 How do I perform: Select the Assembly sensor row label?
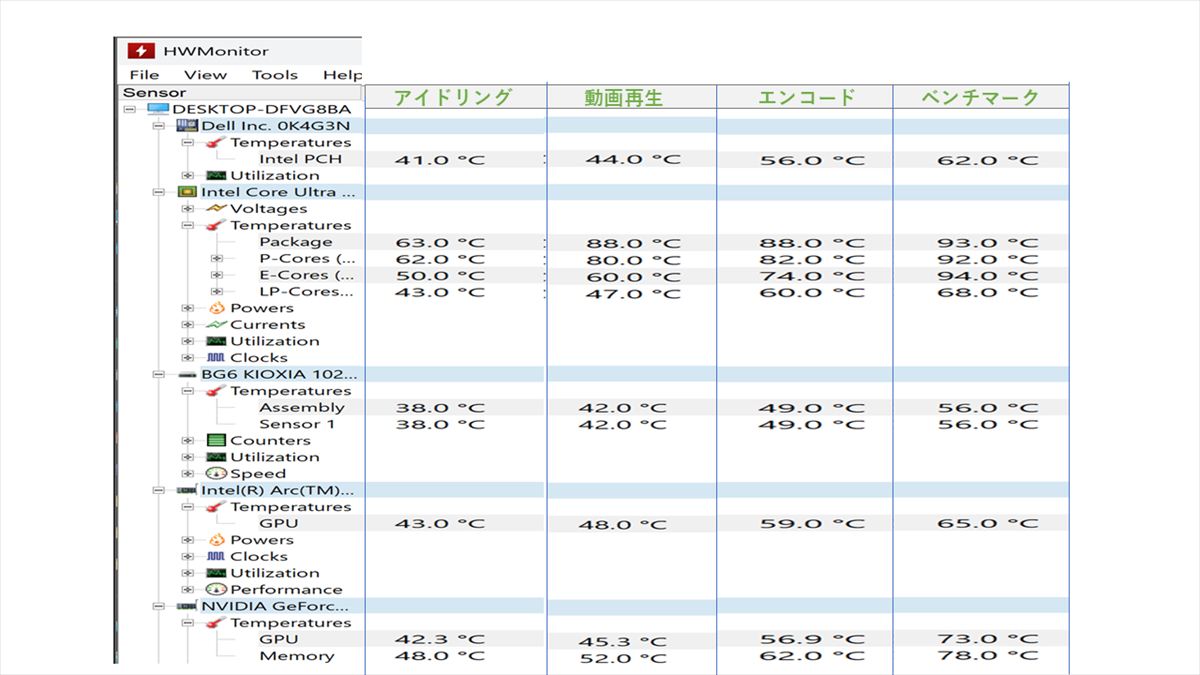click(302, 407)
